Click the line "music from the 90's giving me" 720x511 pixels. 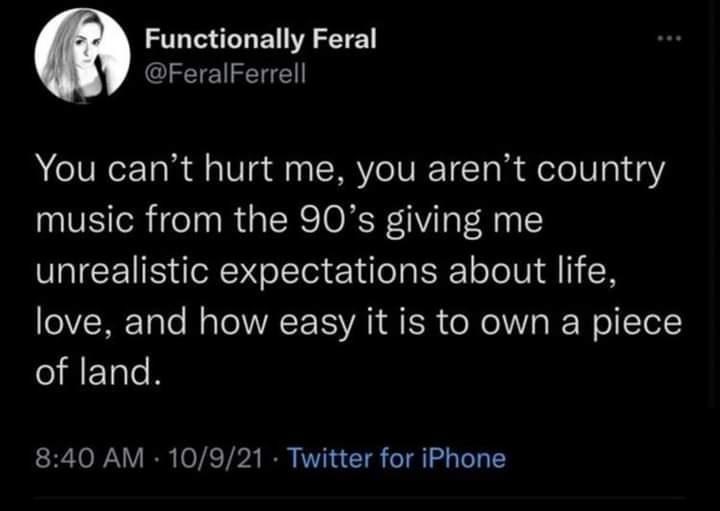(288, 220)
